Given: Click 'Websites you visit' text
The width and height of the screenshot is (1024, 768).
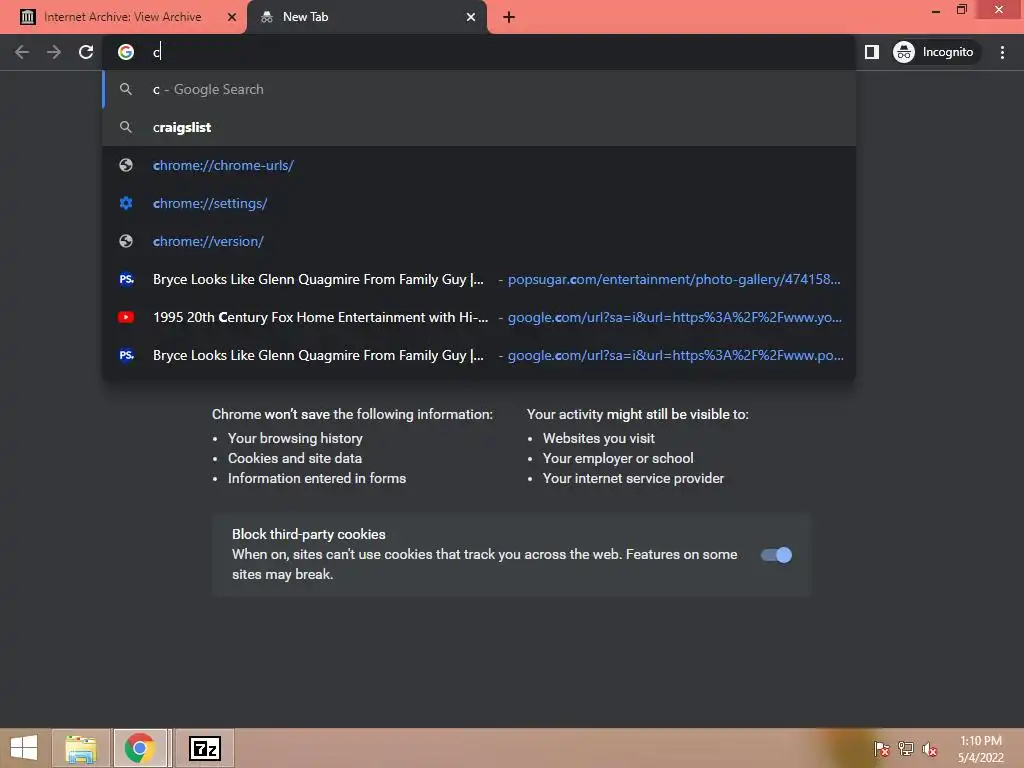Looking at the screenshot, I should coord(599,438).
